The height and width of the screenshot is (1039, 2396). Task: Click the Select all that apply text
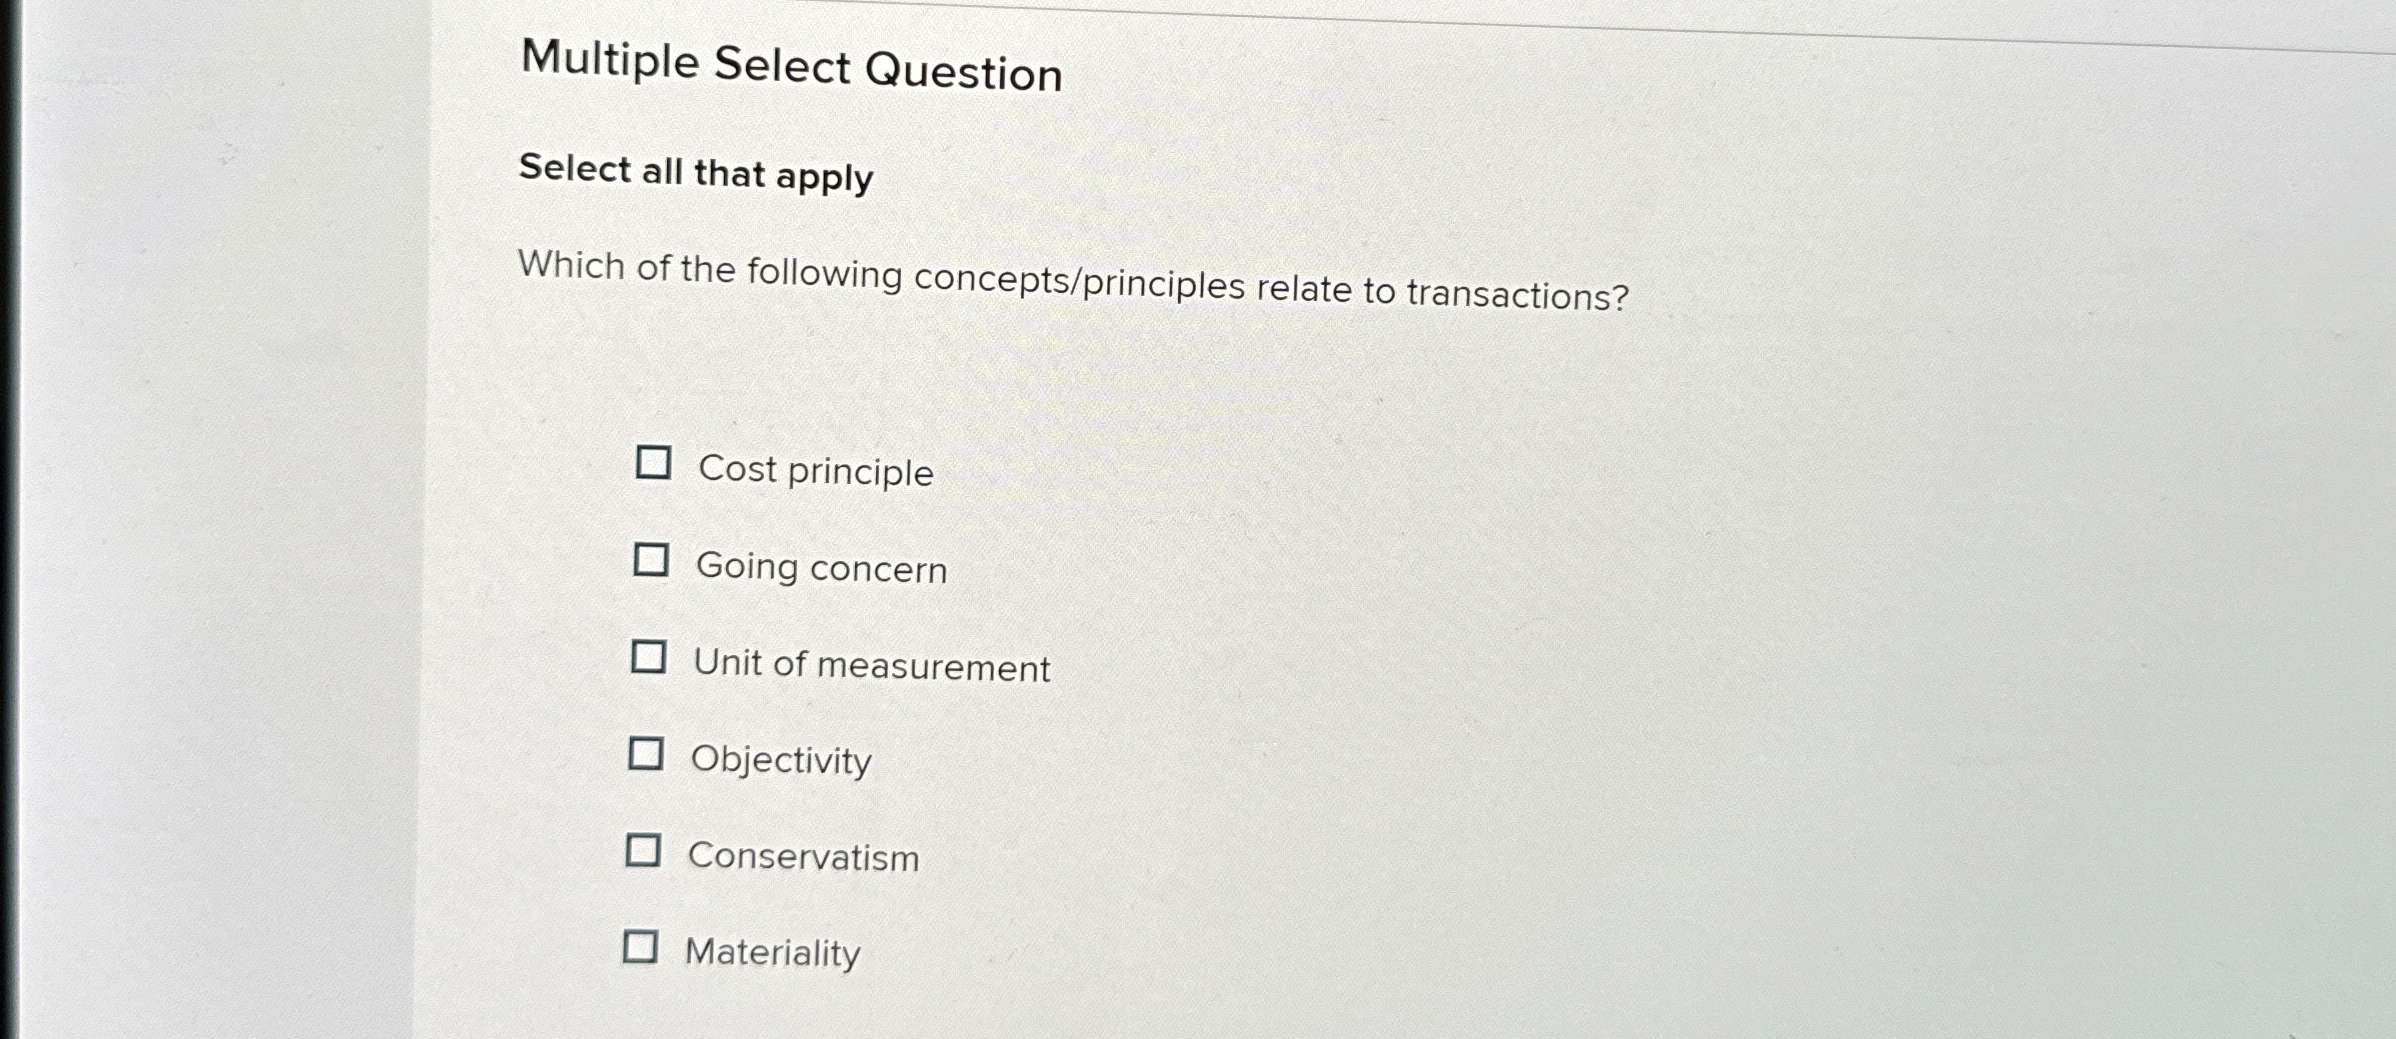(x=696, y=175)
